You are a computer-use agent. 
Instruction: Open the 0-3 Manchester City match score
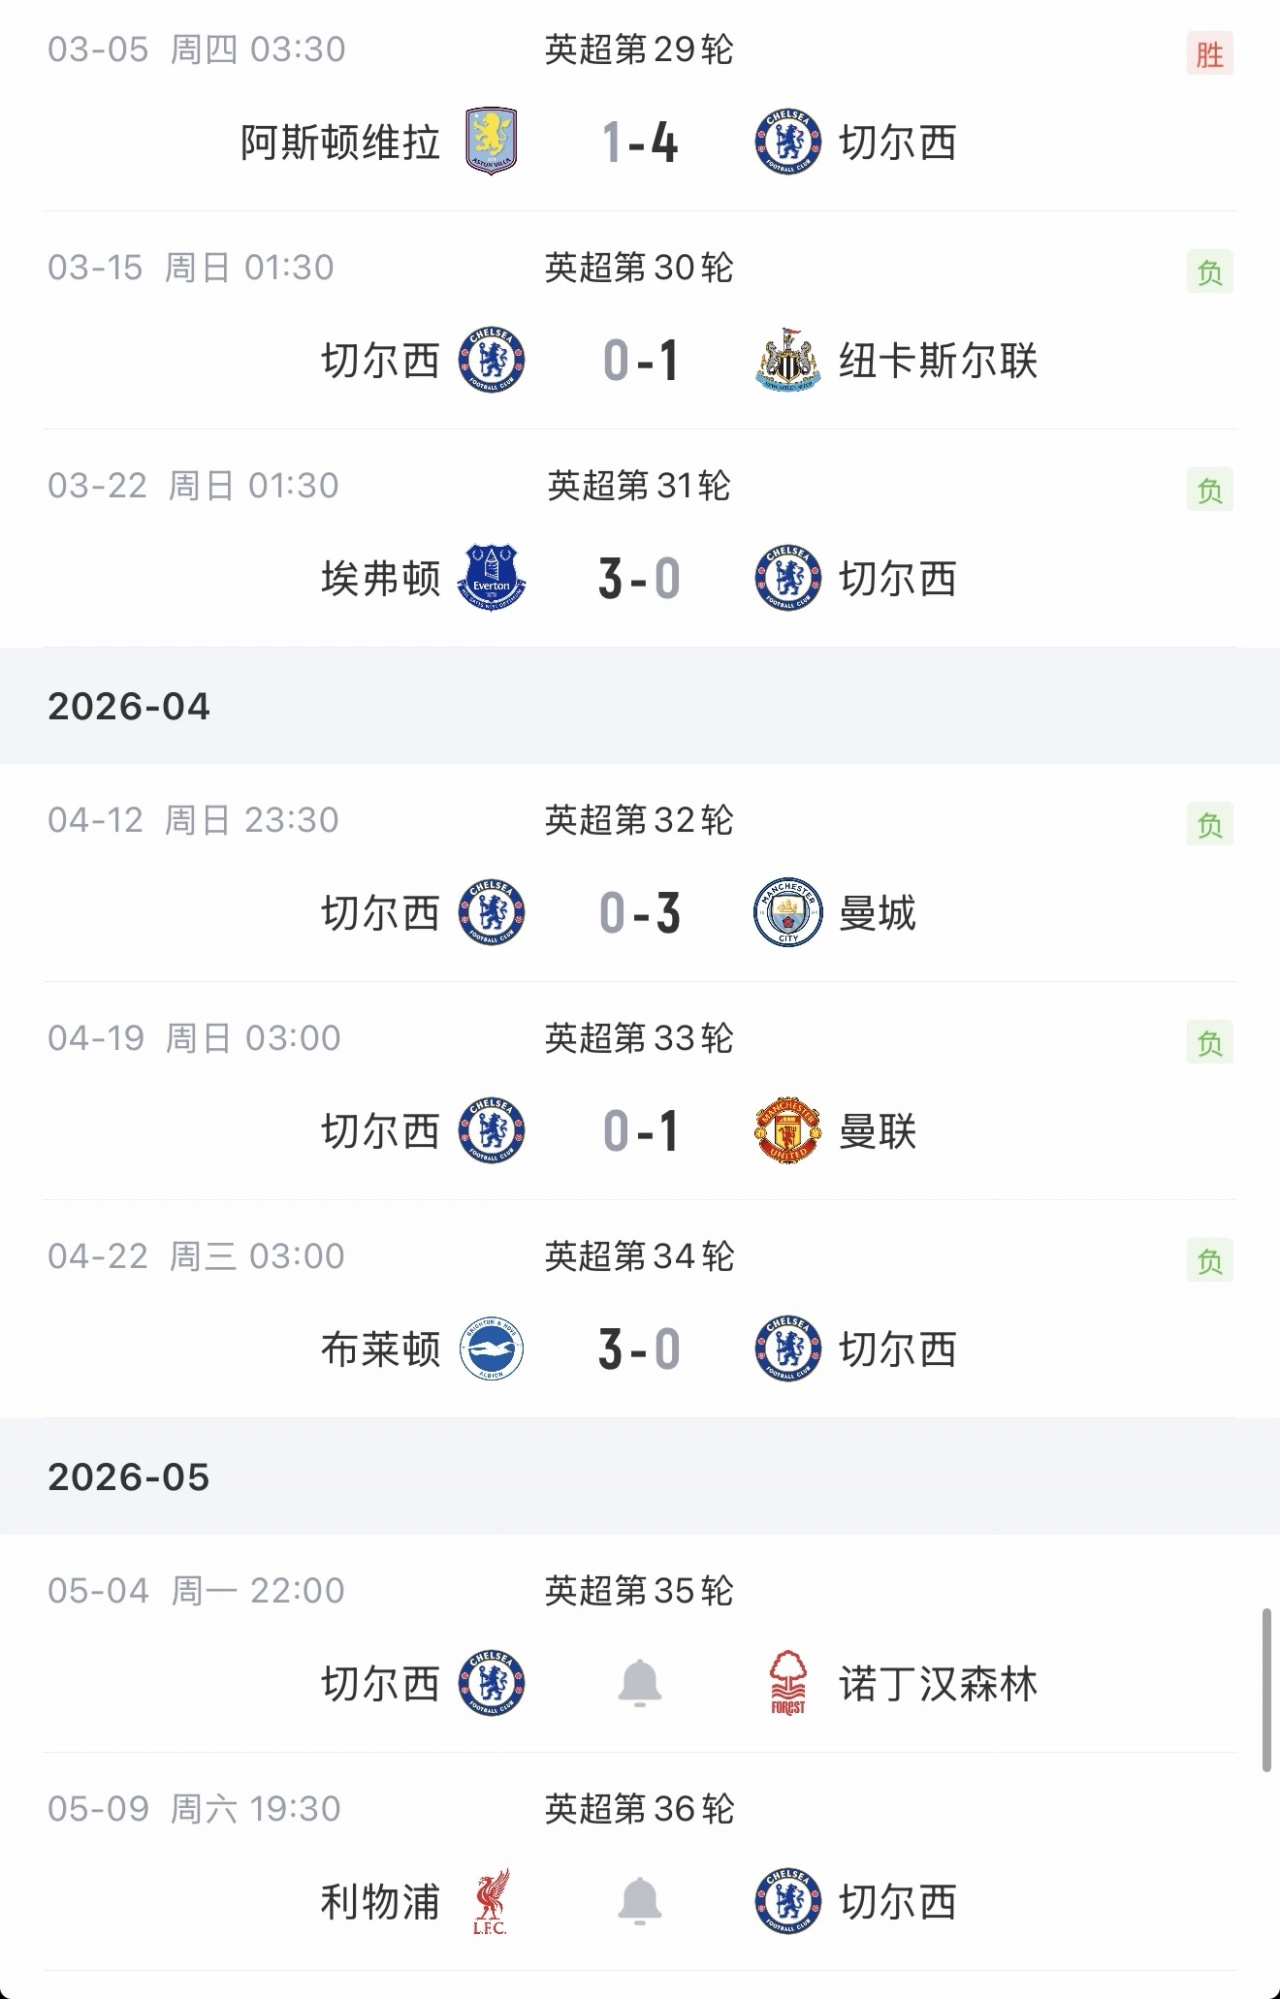pyautogui.click(x=640, y=913)
